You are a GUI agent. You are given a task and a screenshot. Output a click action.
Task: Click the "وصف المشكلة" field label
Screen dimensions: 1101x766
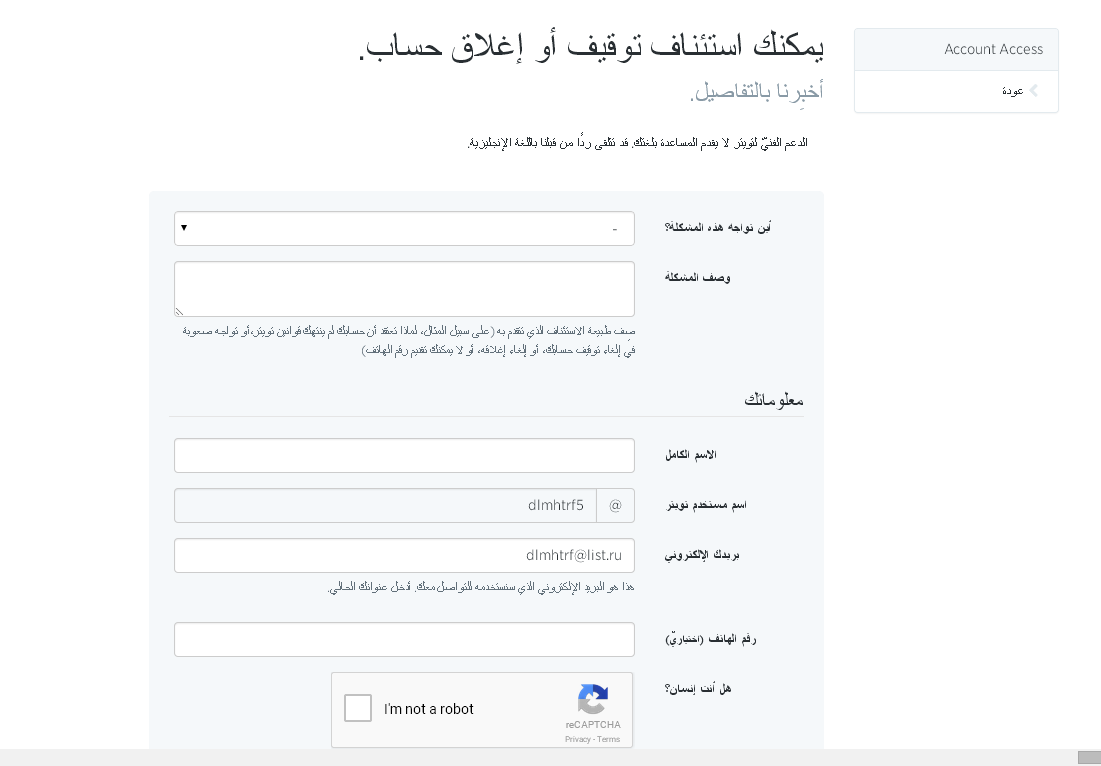tap(698, 277)
